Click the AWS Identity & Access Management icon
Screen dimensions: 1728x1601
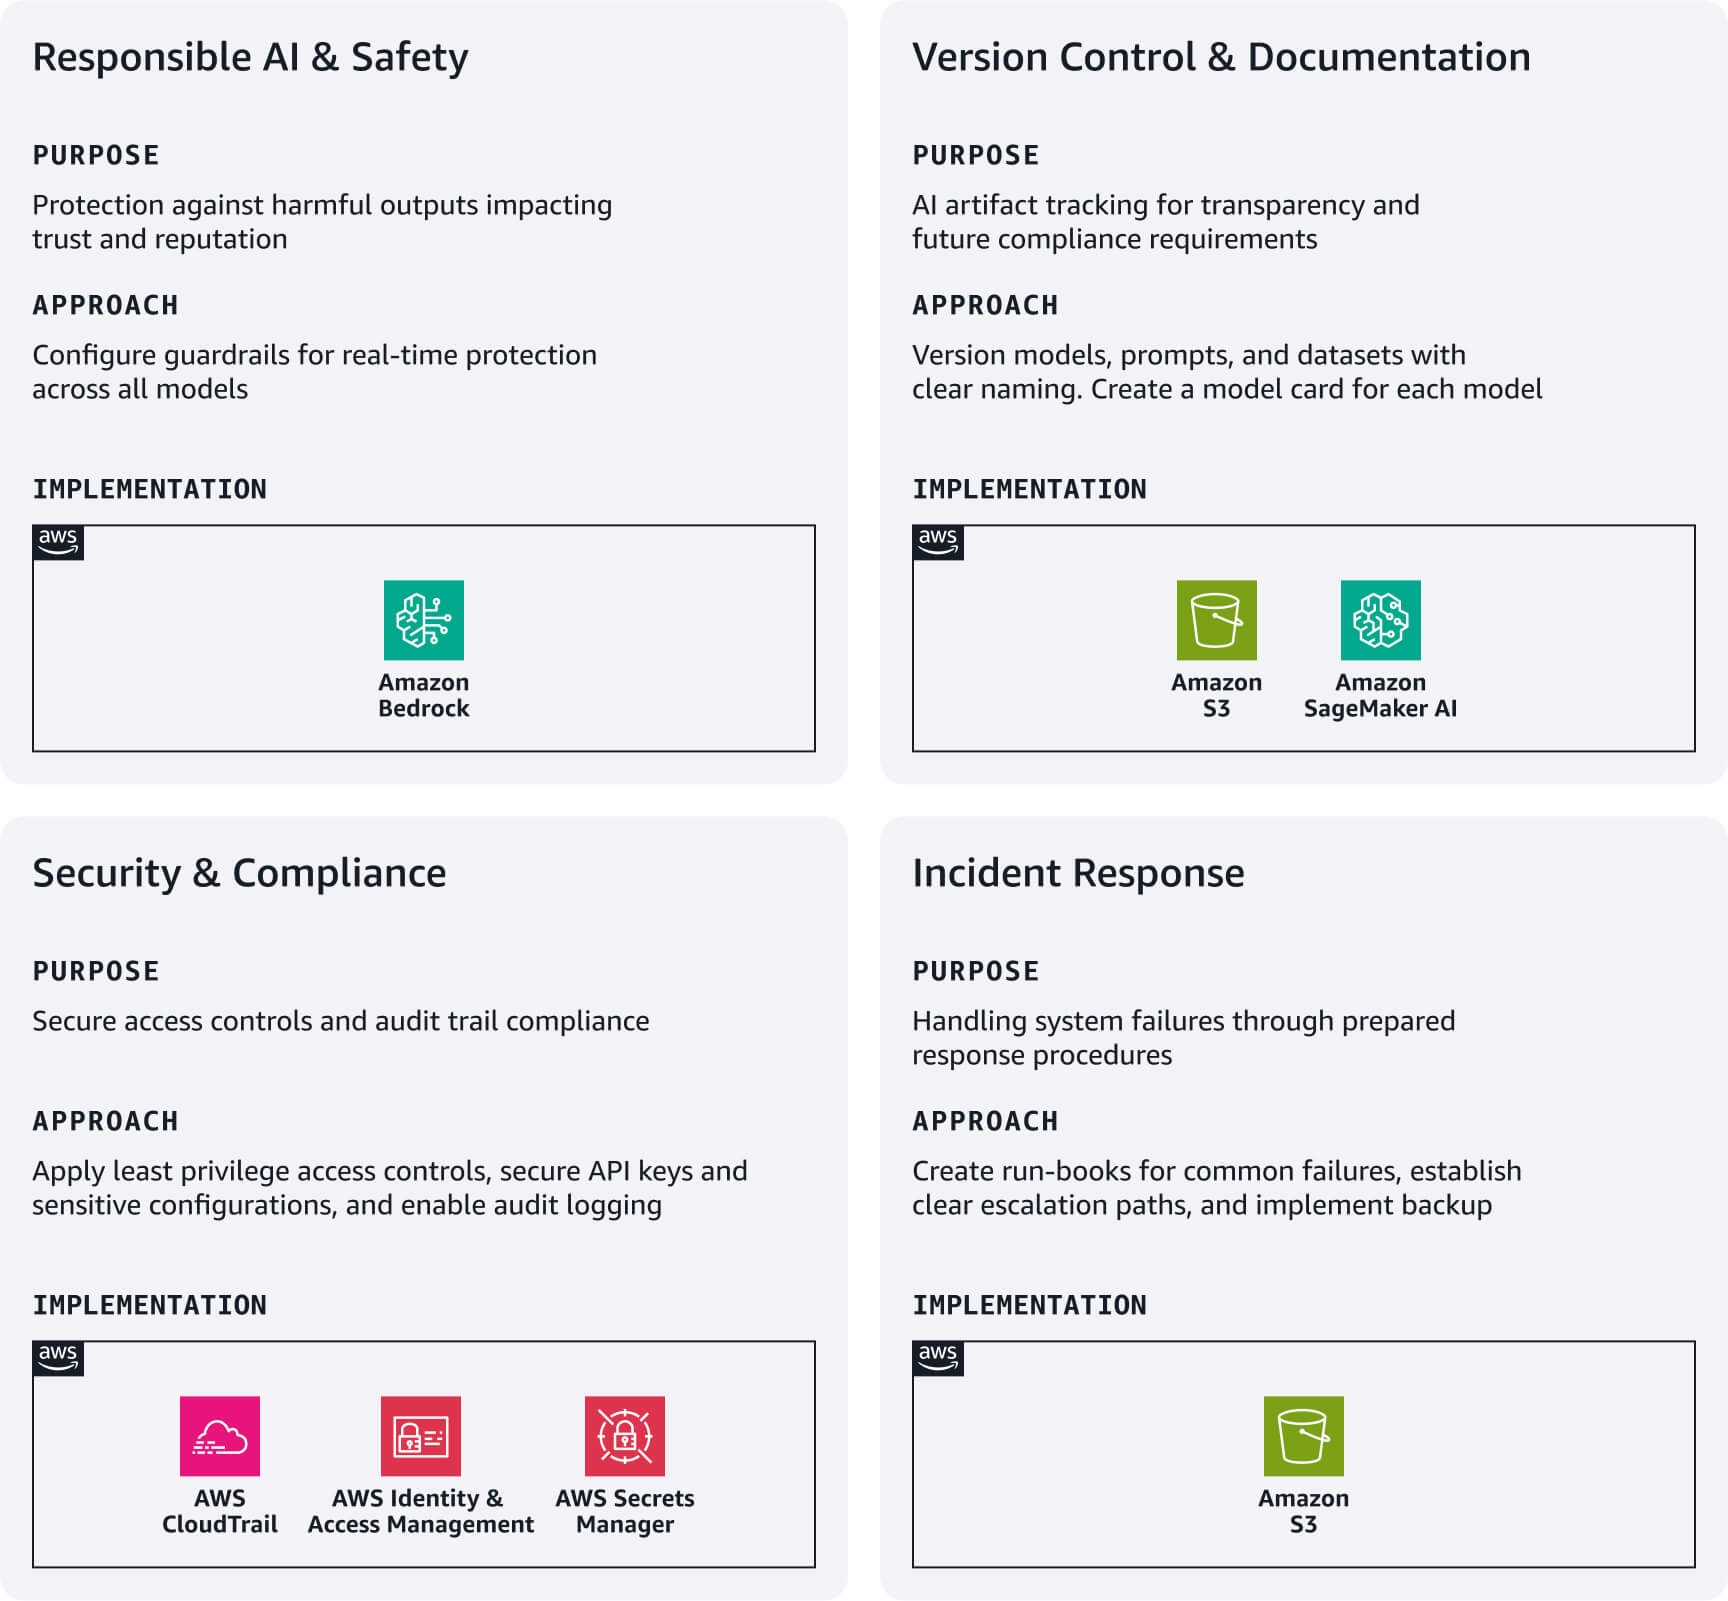[421, 1436]
